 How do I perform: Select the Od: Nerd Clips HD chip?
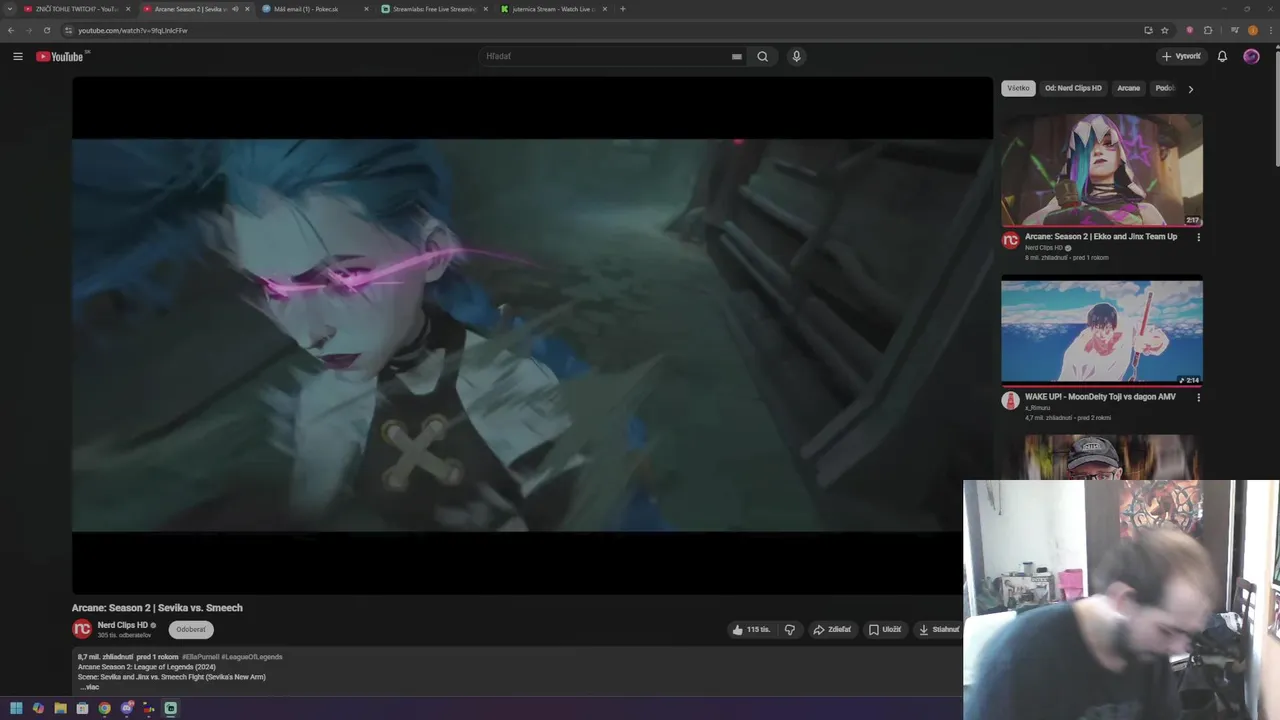pos(1073,88)
